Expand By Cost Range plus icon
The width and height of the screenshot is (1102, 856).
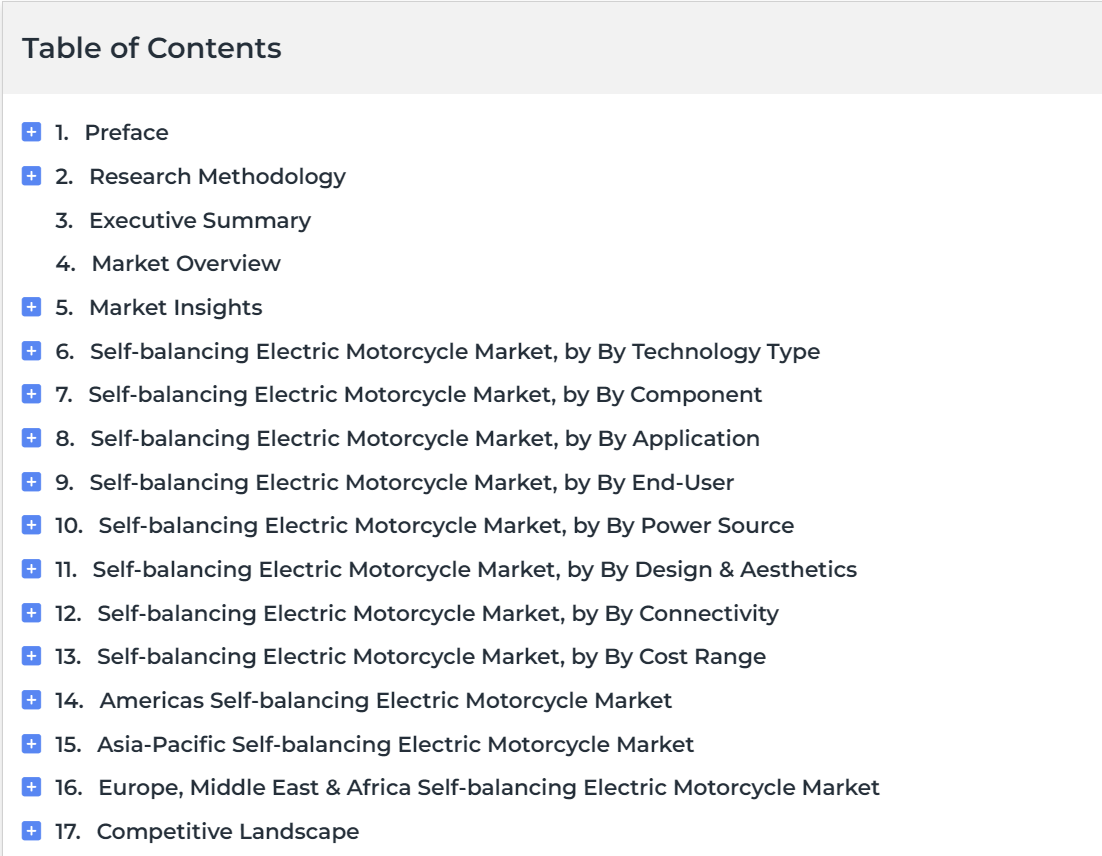point(32,656)
